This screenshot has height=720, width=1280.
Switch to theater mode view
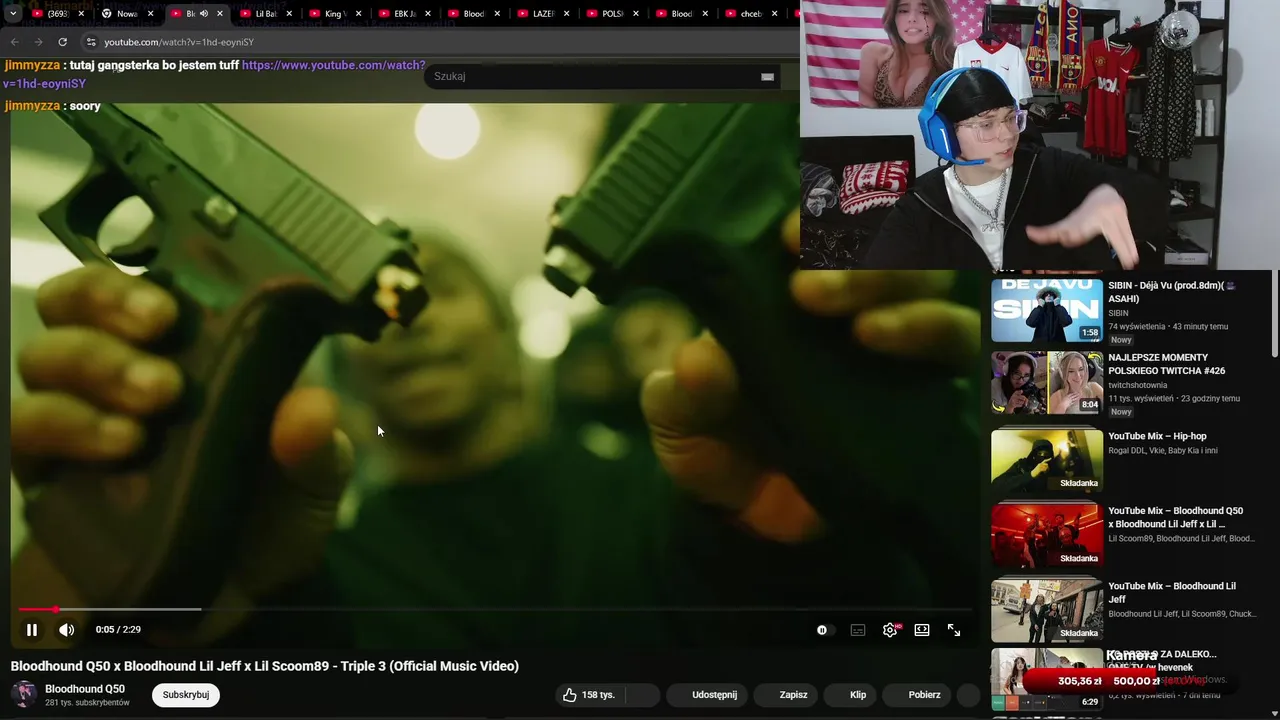[x=922, y=630]
